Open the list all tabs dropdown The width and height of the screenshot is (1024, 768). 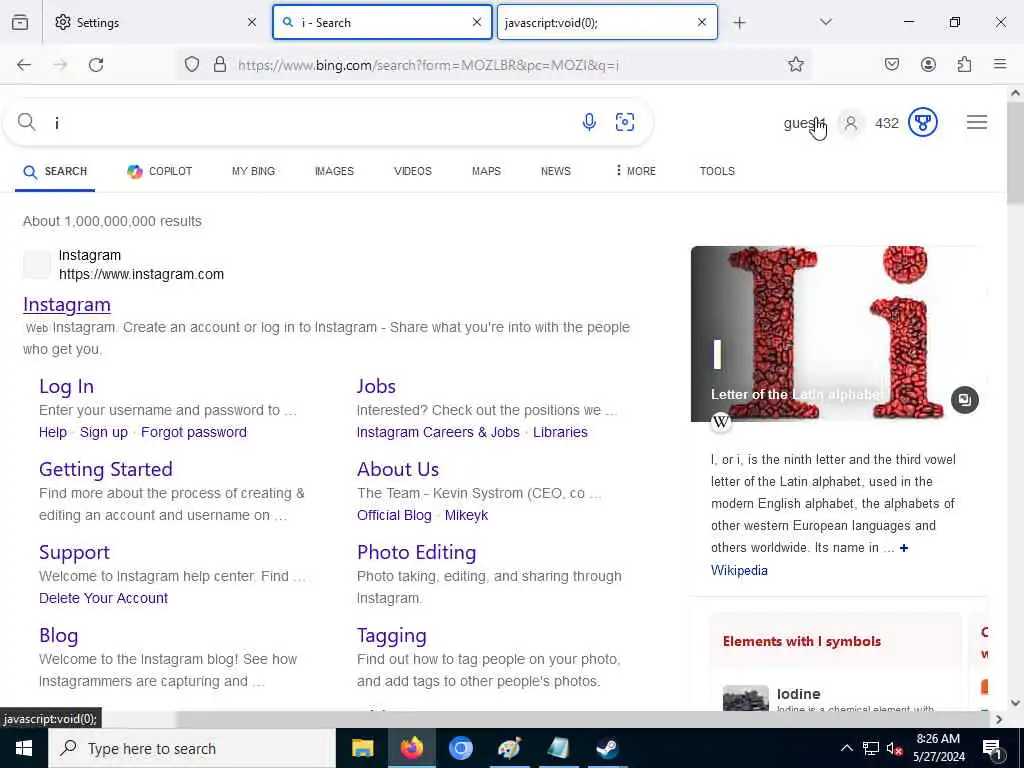[x=825, y=22]
